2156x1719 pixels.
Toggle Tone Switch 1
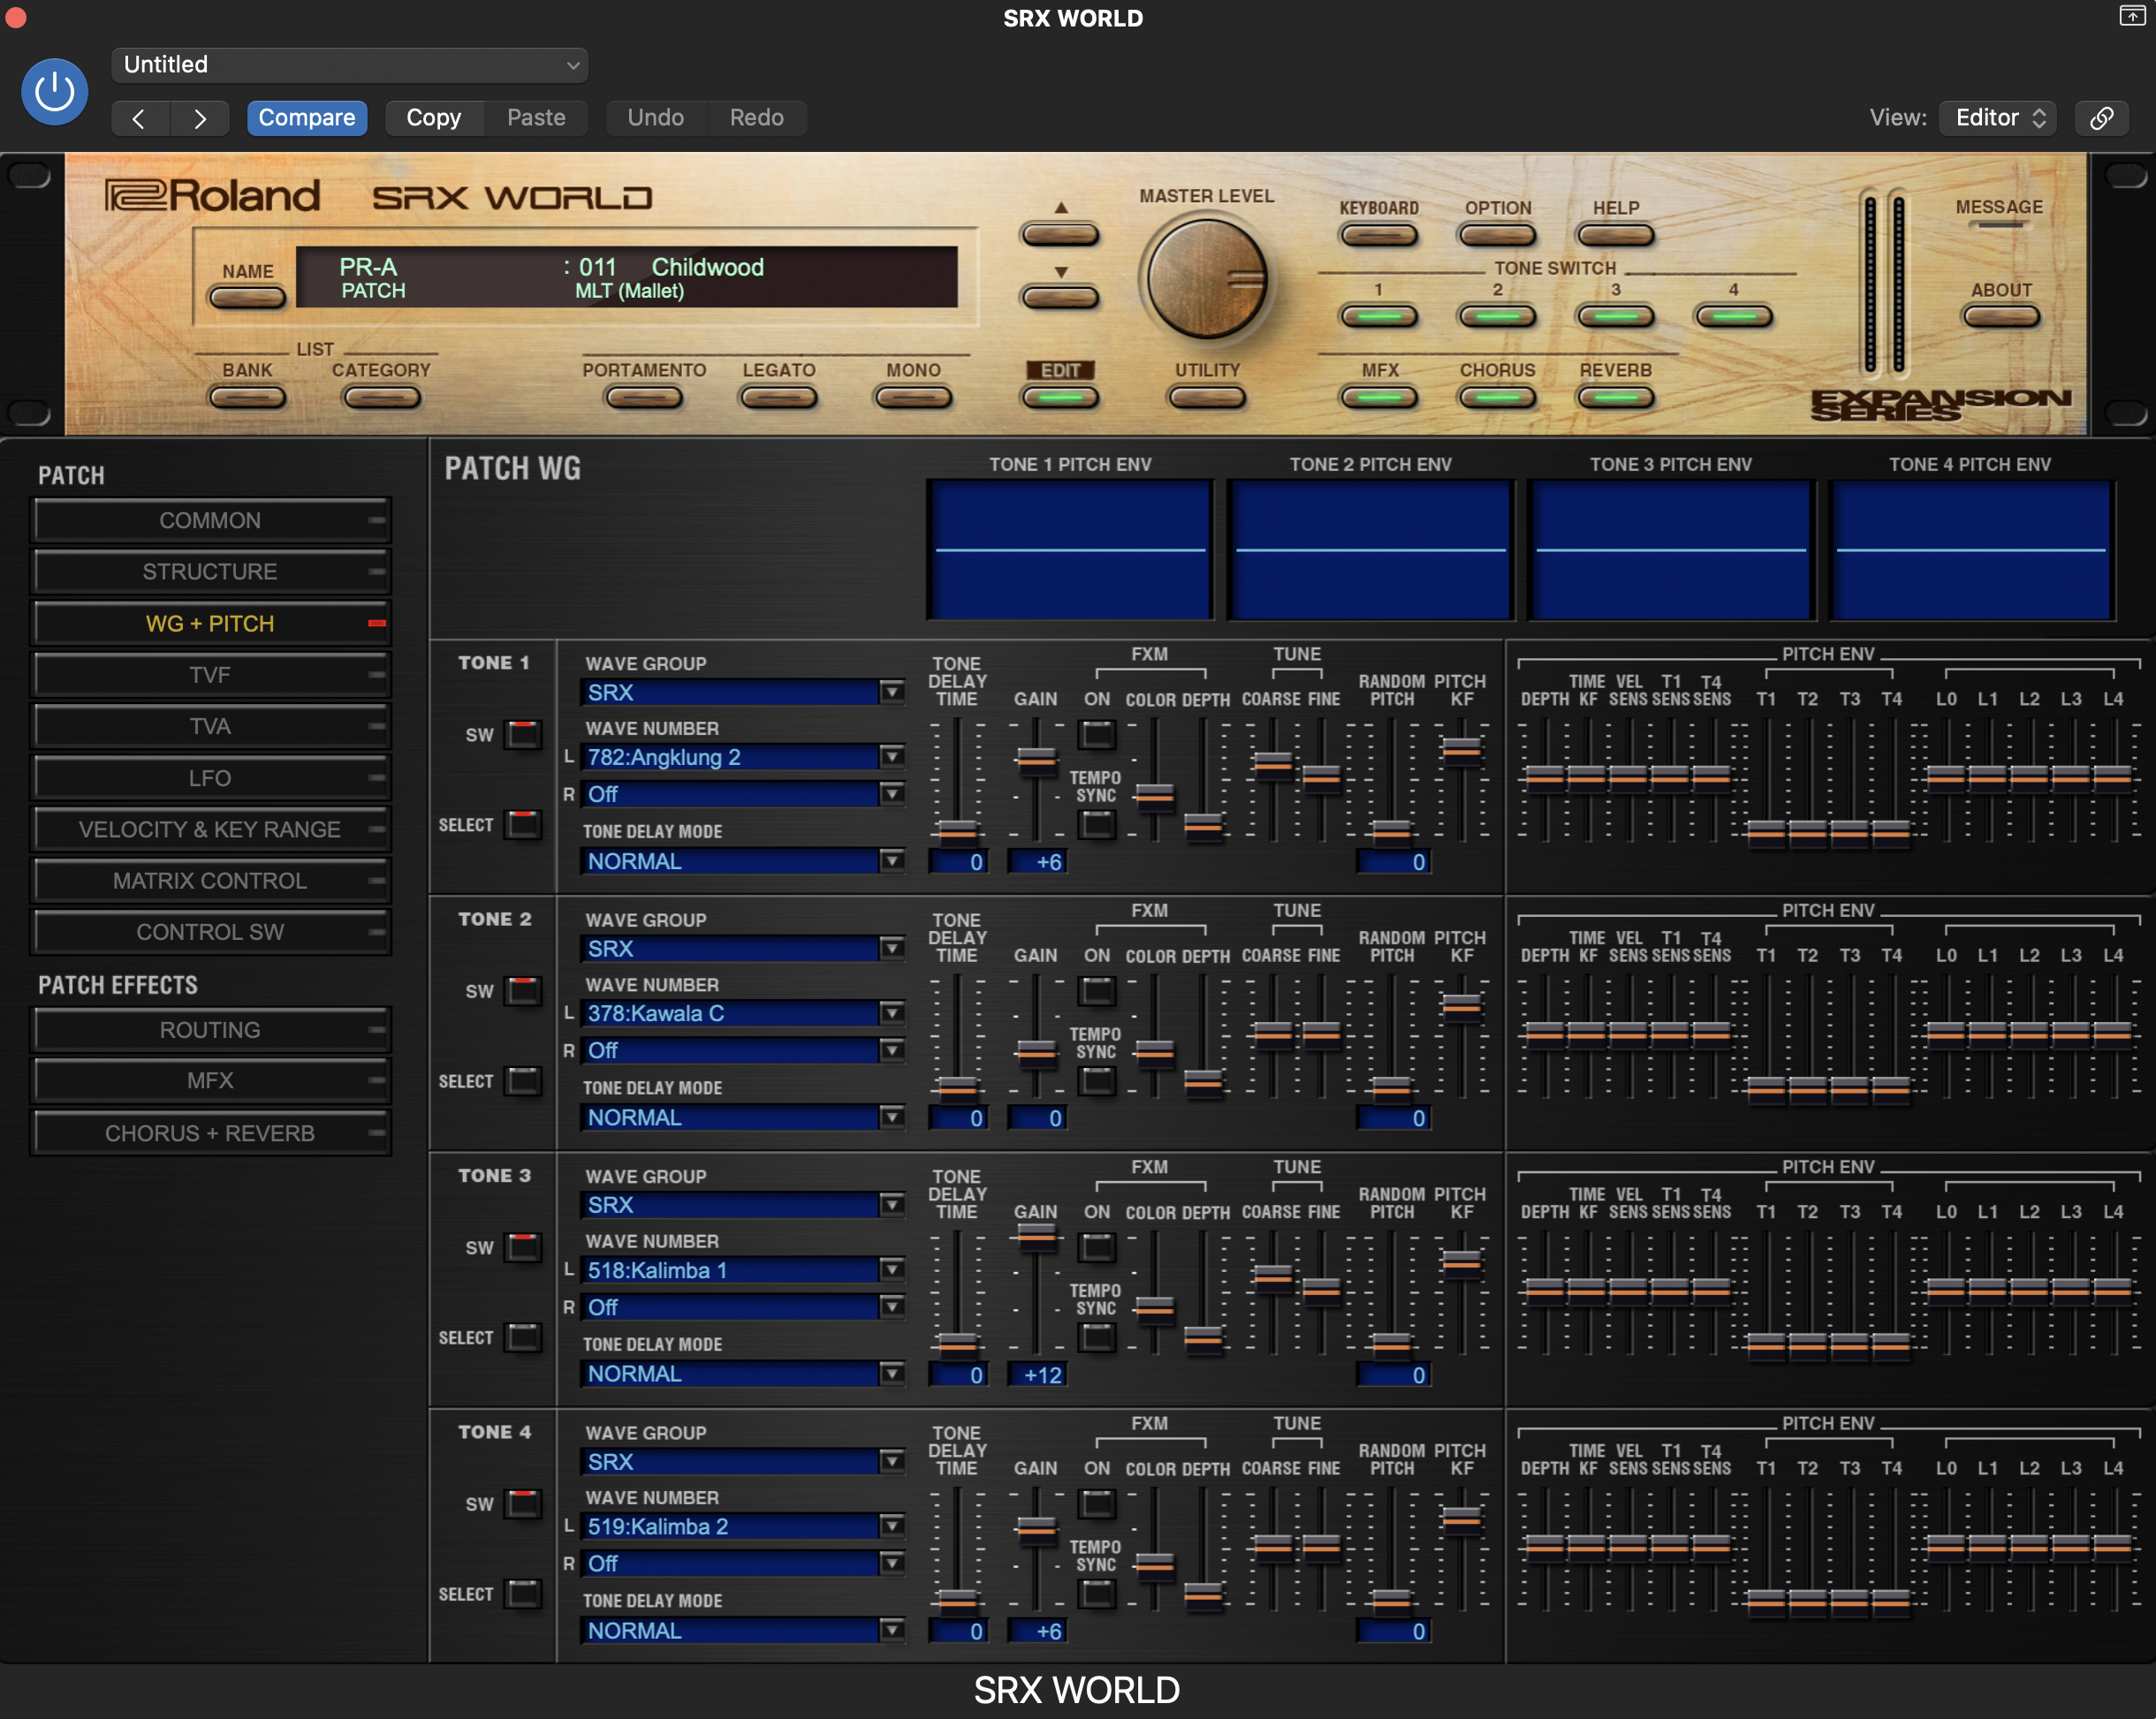[1379, 317]
